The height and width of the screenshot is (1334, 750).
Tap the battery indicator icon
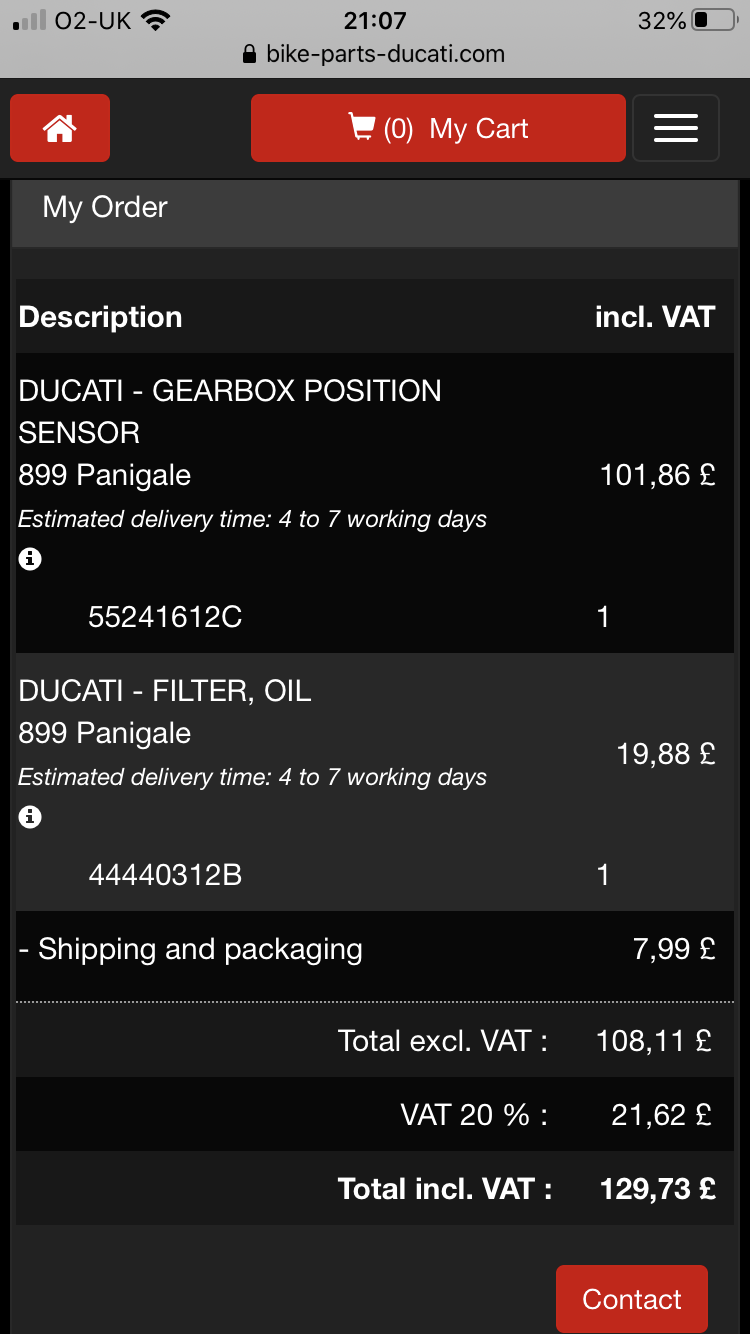tap(713, 20)
